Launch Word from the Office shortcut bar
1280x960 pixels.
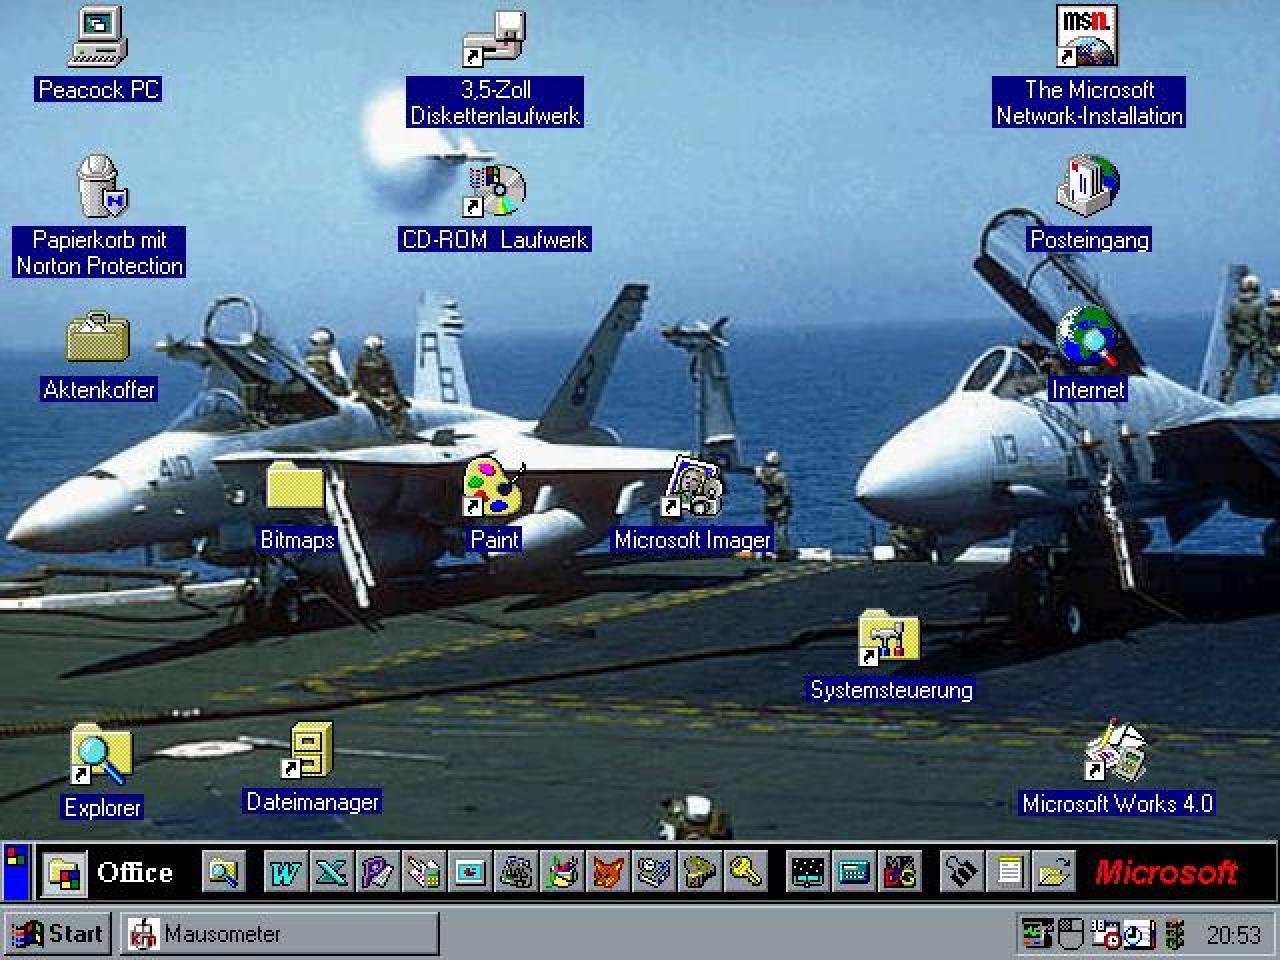point(285,872)
